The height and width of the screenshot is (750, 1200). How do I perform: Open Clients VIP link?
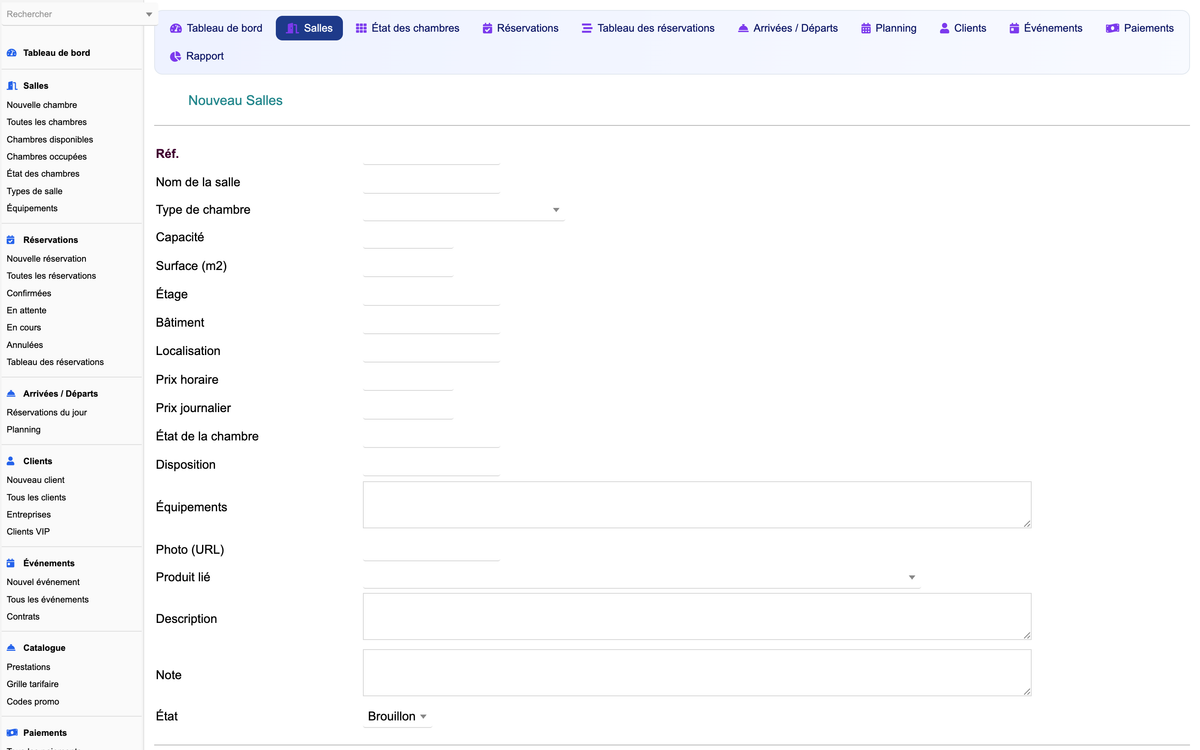coord(28,531)
